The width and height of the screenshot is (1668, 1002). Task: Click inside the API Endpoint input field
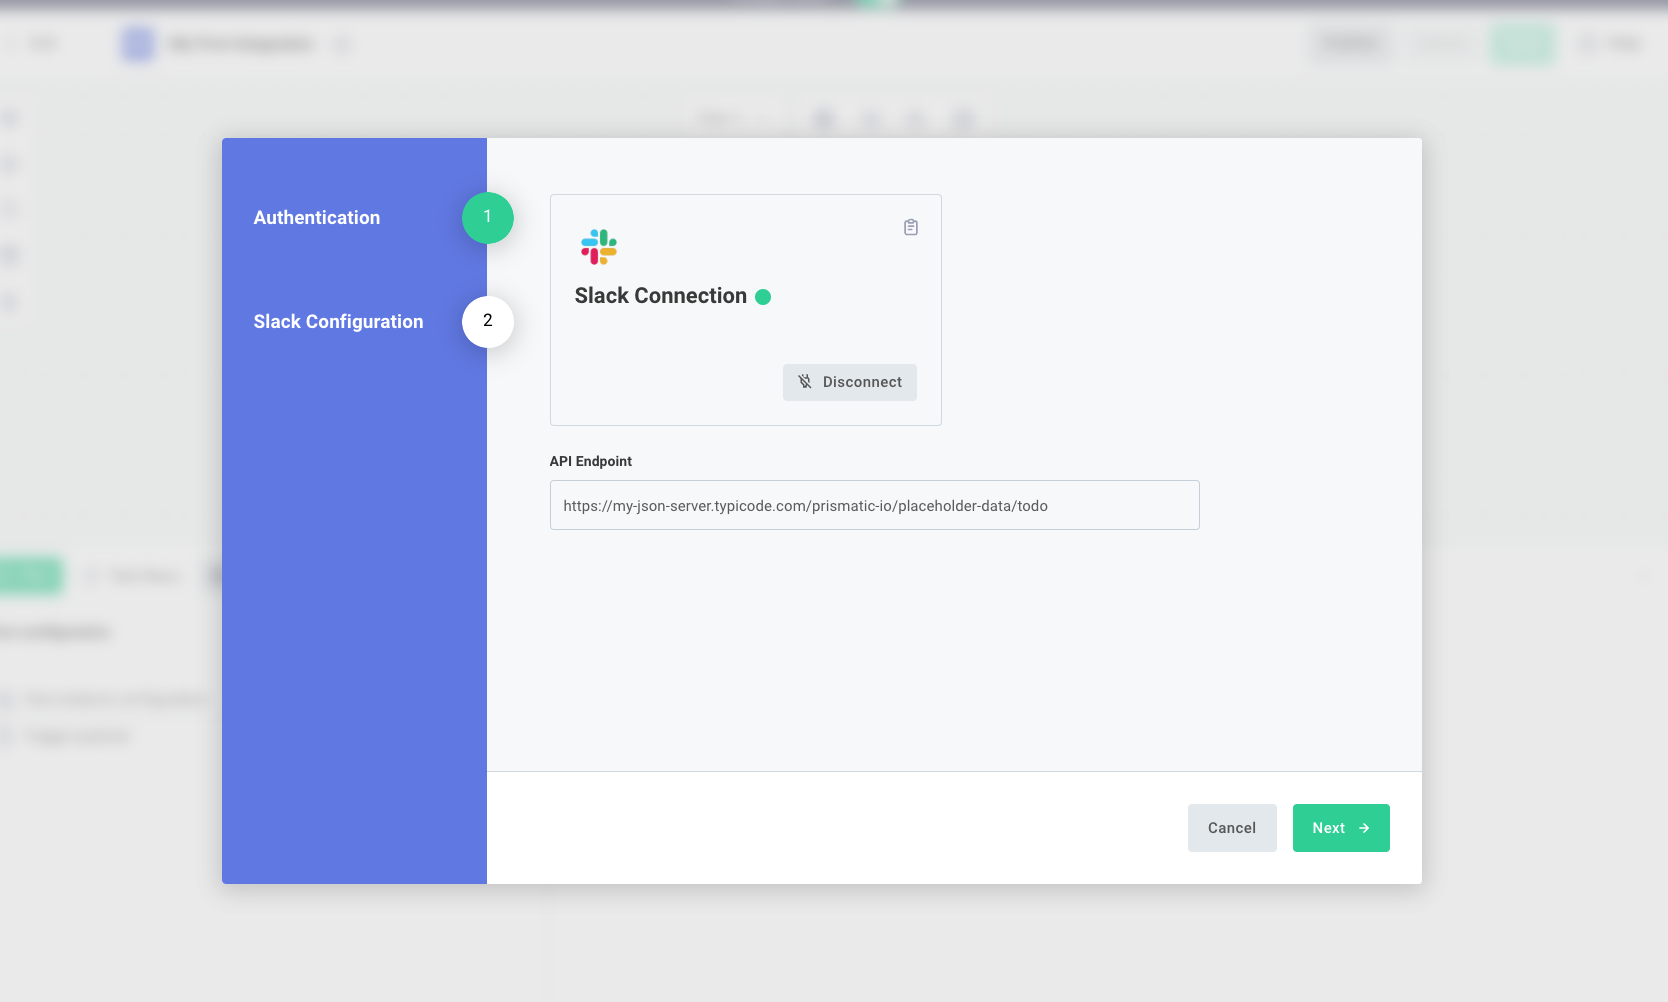point(874,505)
